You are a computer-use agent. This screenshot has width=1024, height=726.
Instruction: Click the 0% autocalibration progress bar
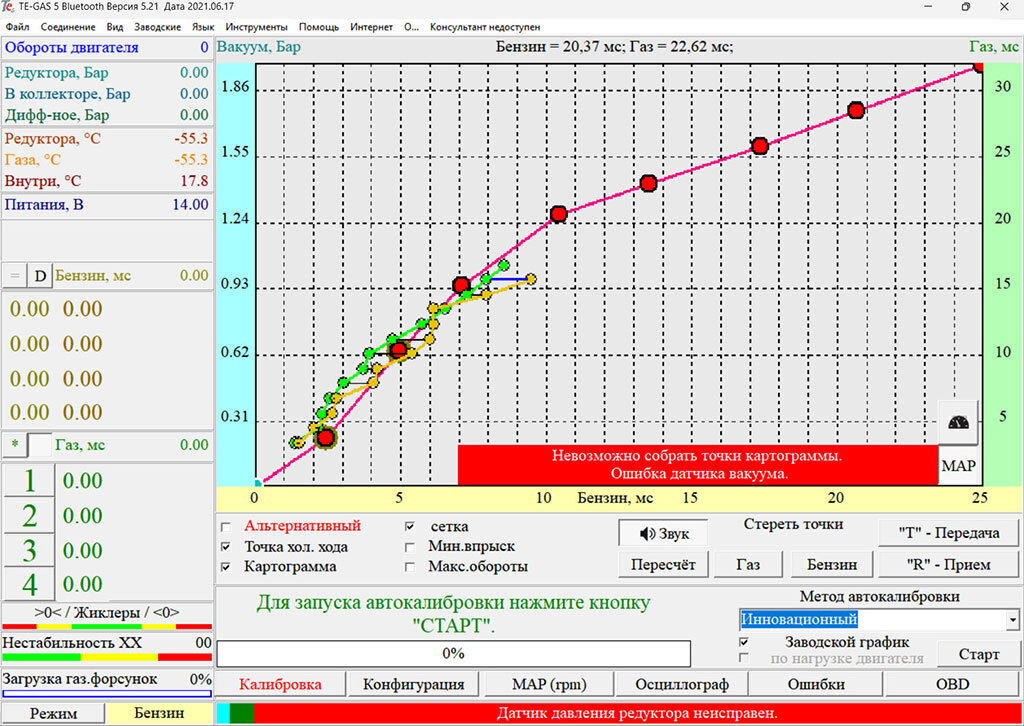pyautogui.click(x=453, y=654)
